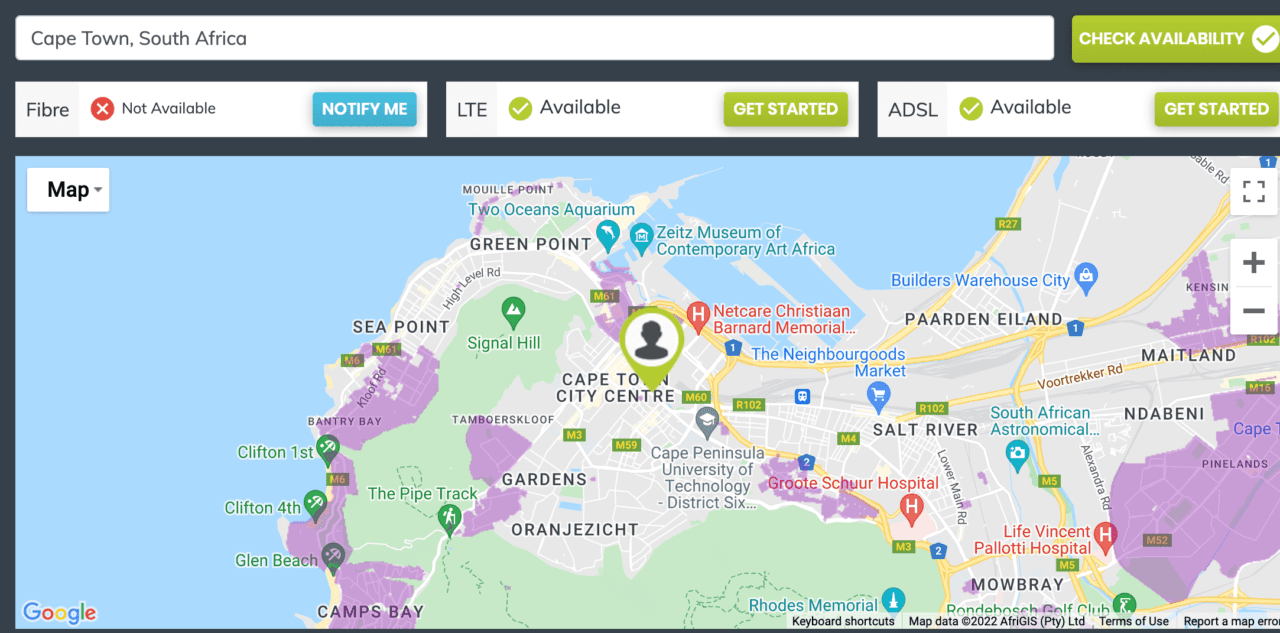Viewport: 1280px width, 633px height.
Task: Click the green checkmark beside LTE
Action: pyautogui.click(x=520, y=108)
